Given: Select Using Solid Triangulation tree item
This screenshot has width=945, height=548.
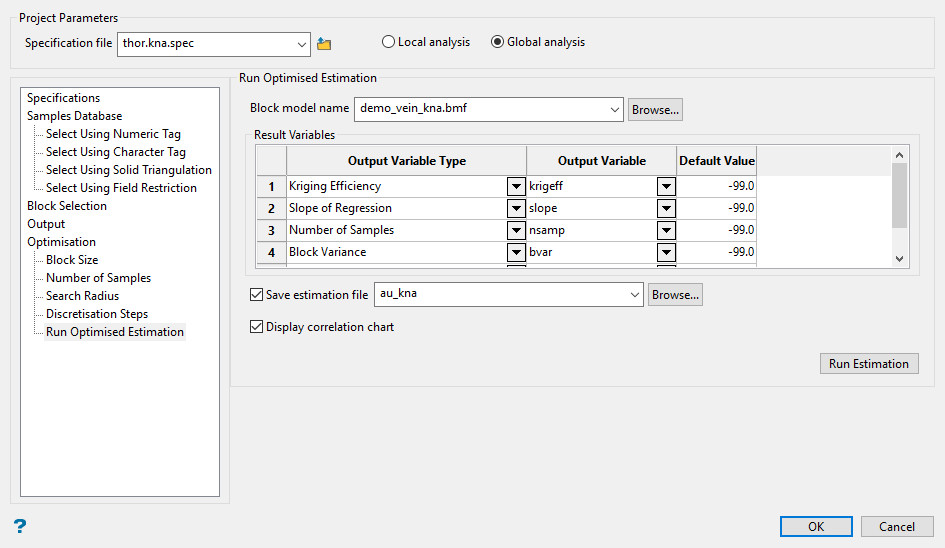Looking at the screenshot, I should point(128,170).
